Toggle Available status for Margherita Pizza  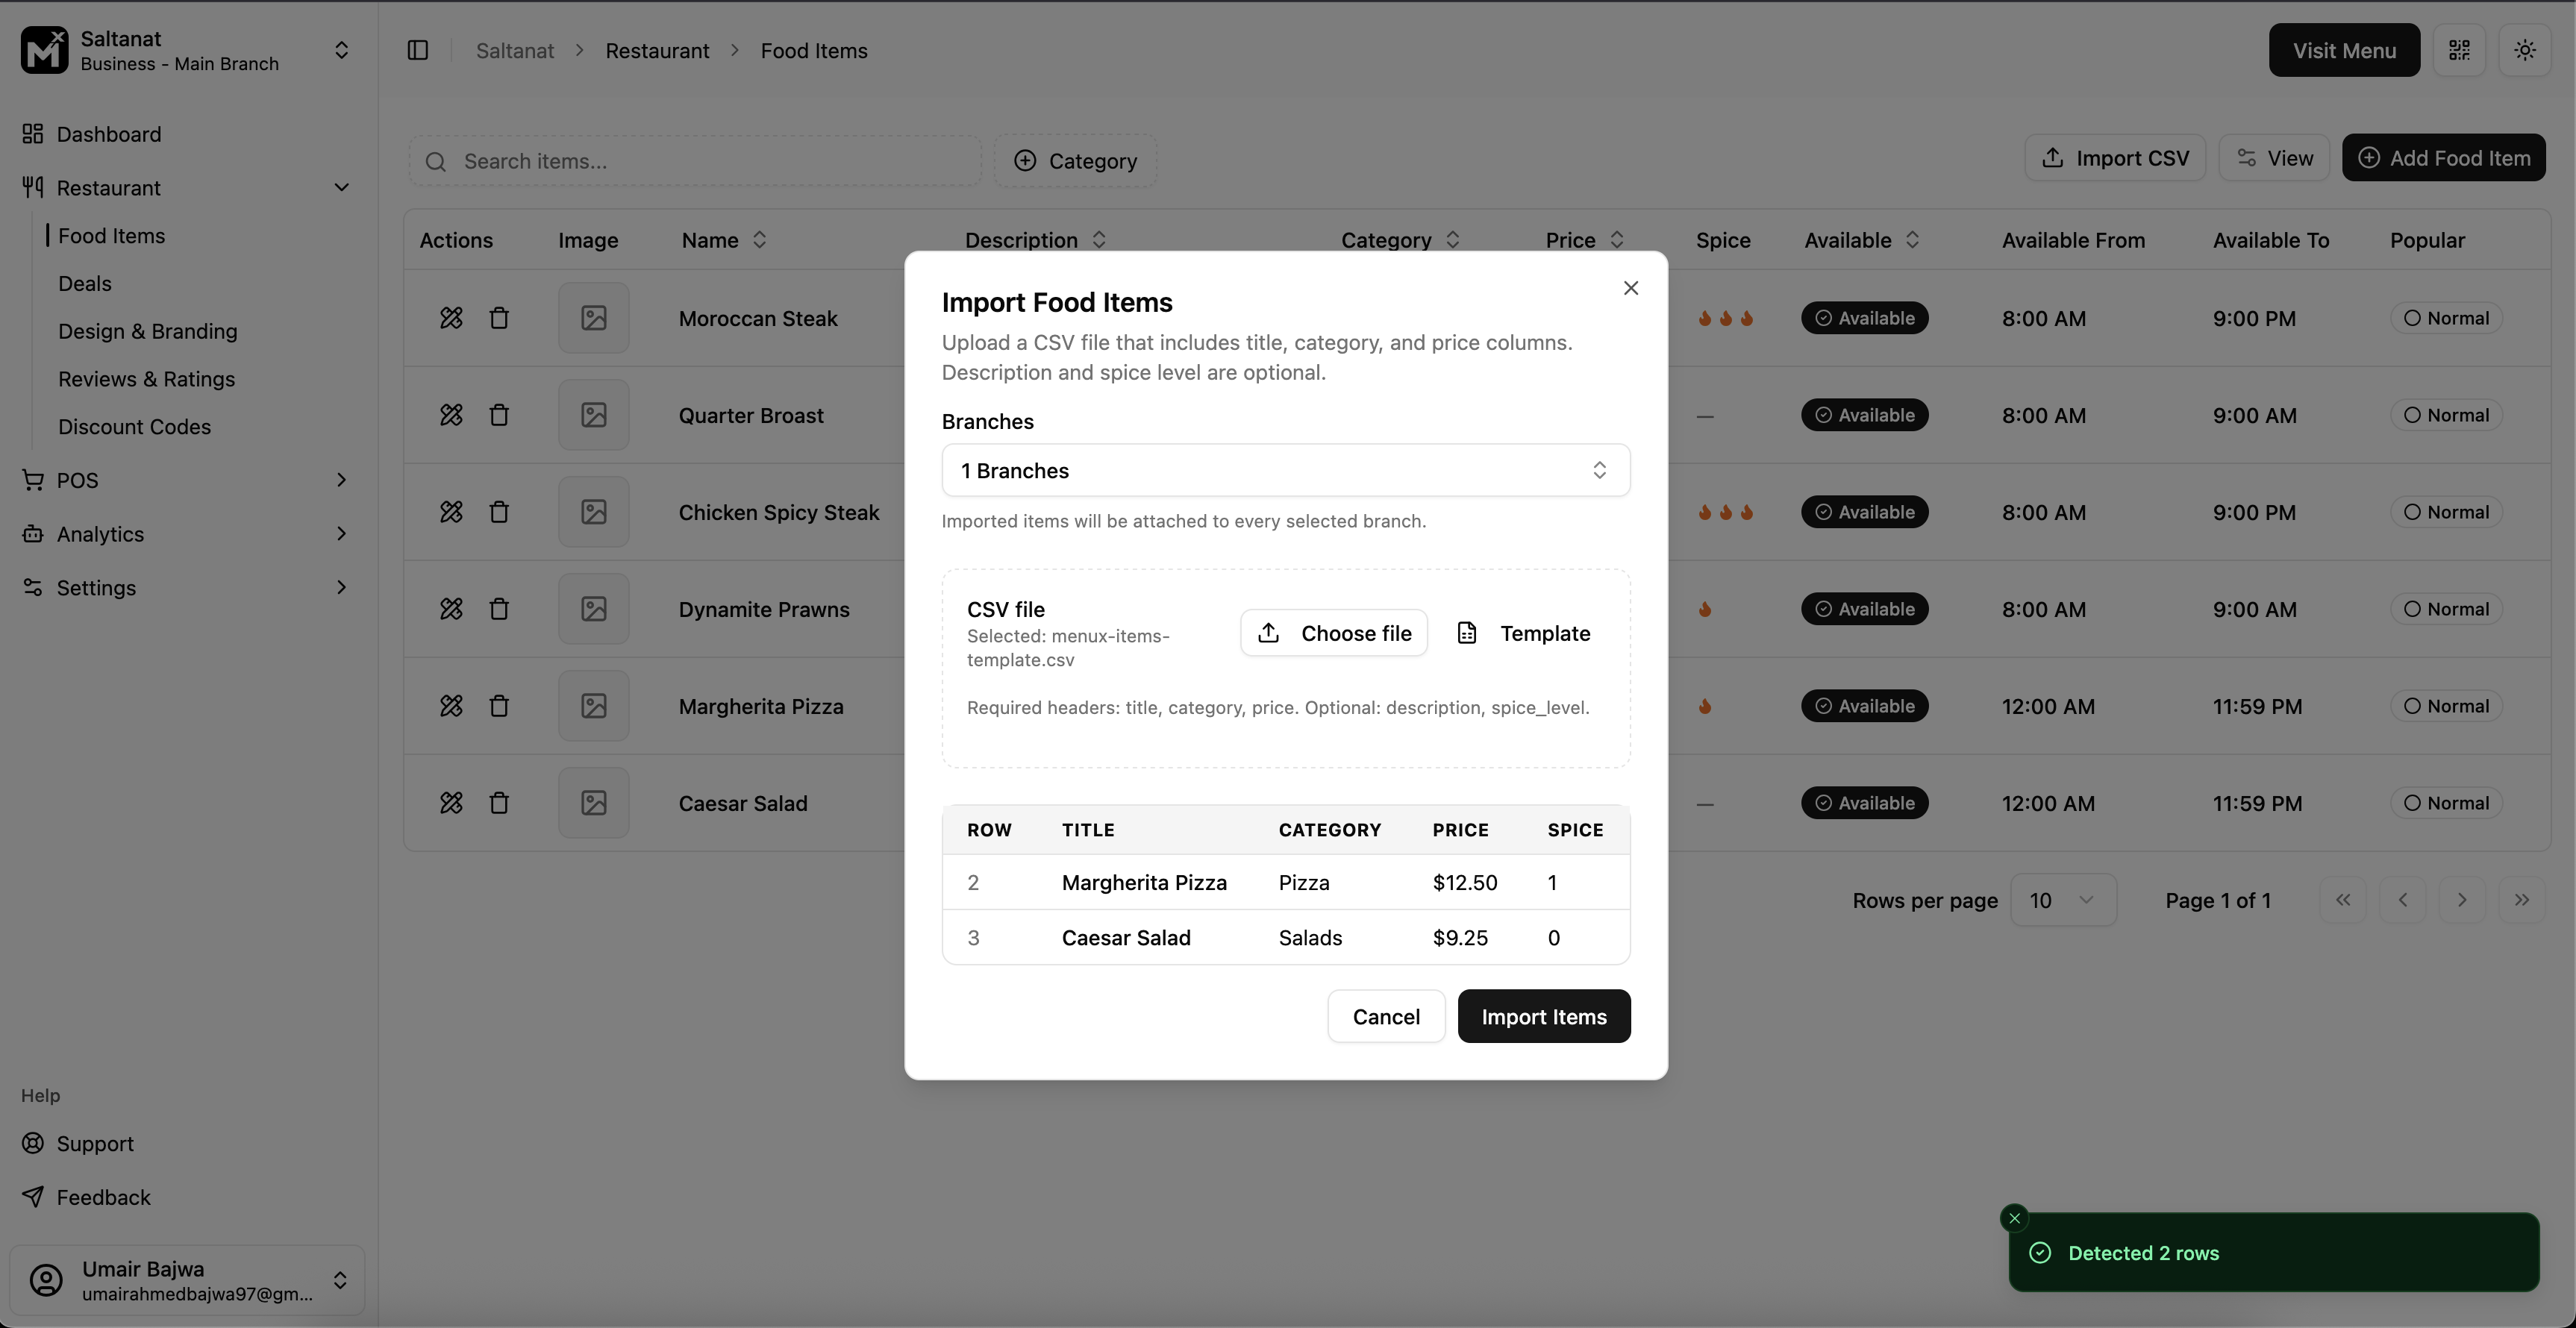(x=1864, y=706)
